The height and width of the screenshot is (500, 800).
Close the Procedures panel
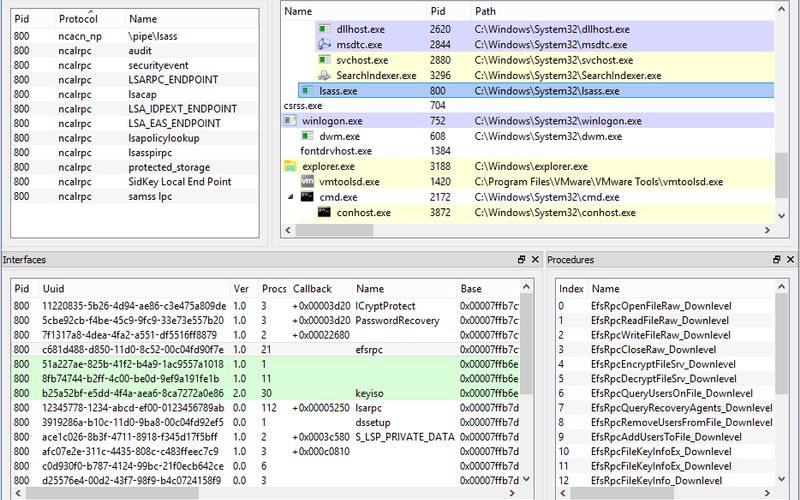pos(790,259)
